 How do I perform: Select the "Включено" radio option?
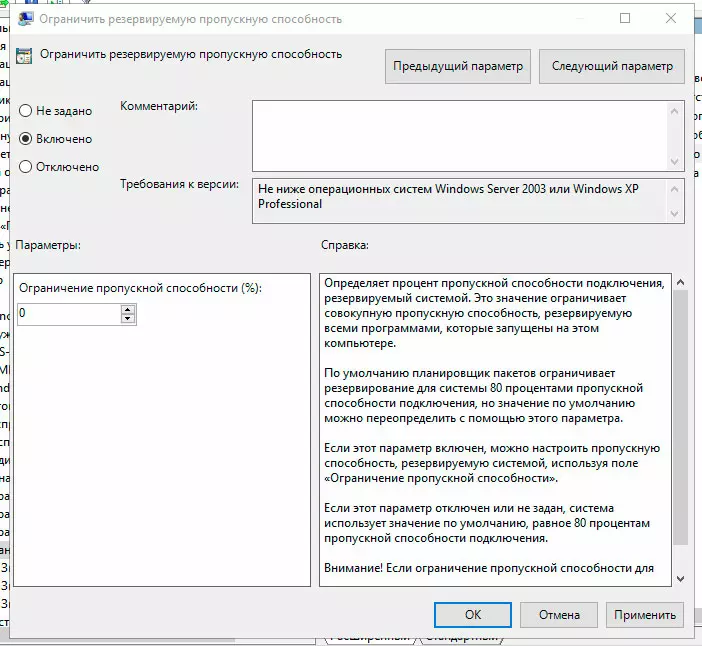26,139
